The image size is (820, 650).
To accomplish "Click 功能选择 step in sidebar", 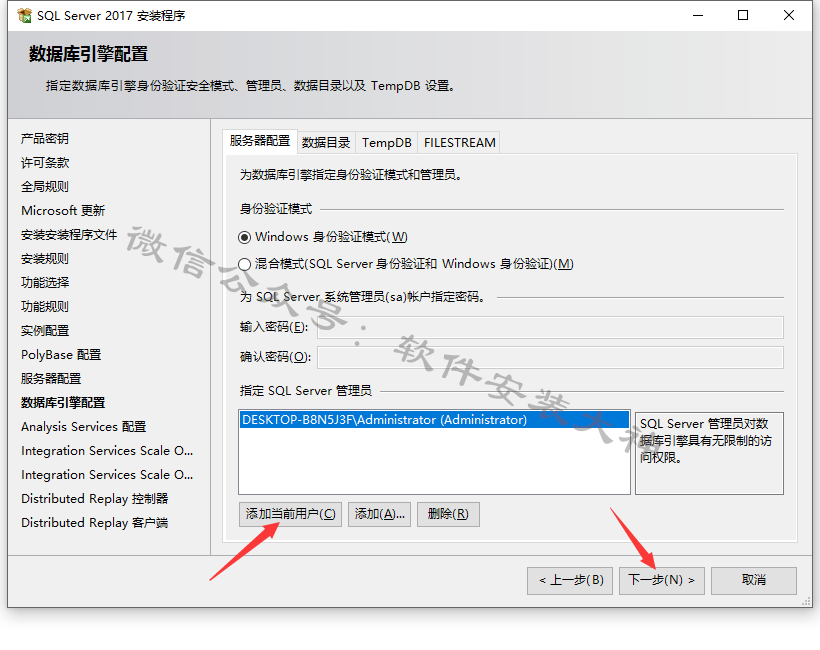I will (45, 283).
